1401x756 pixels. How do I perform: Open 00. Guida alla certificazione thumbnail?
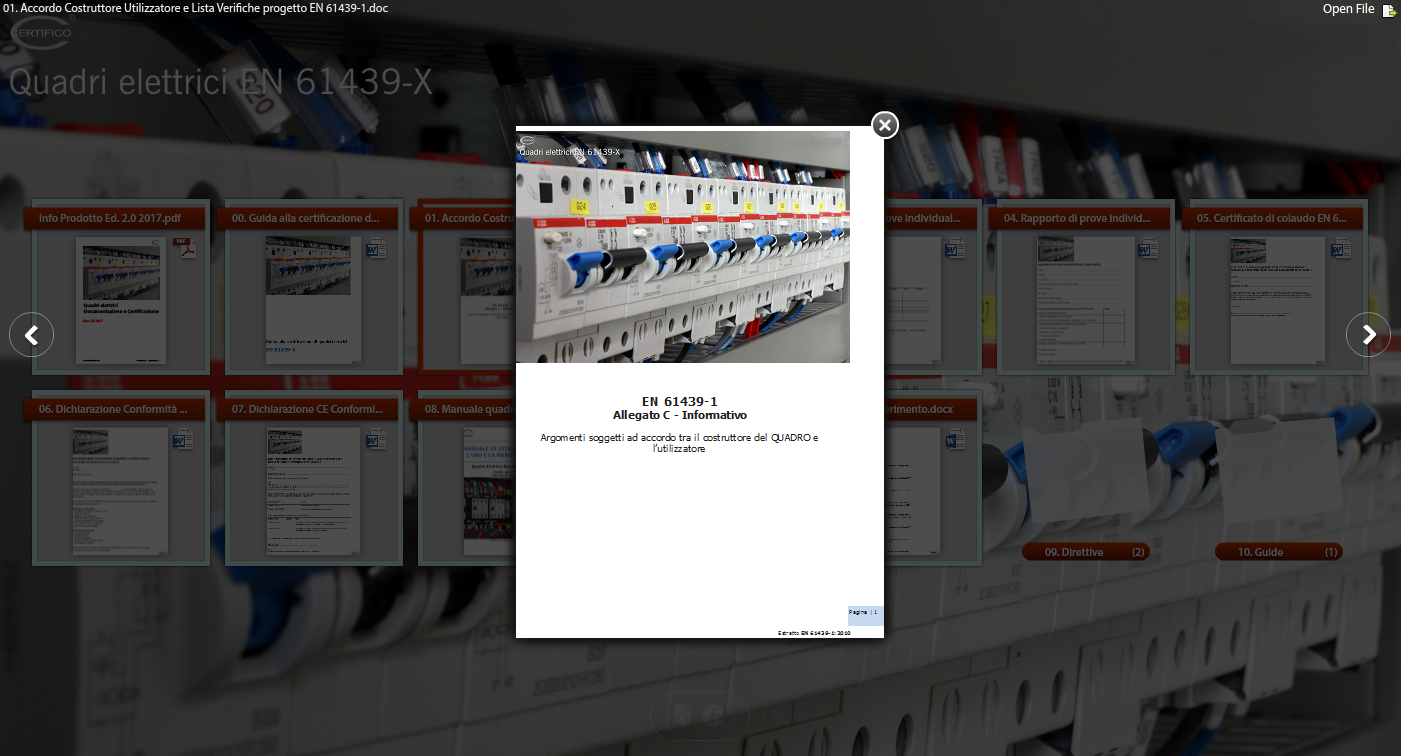tap(307, 300)
